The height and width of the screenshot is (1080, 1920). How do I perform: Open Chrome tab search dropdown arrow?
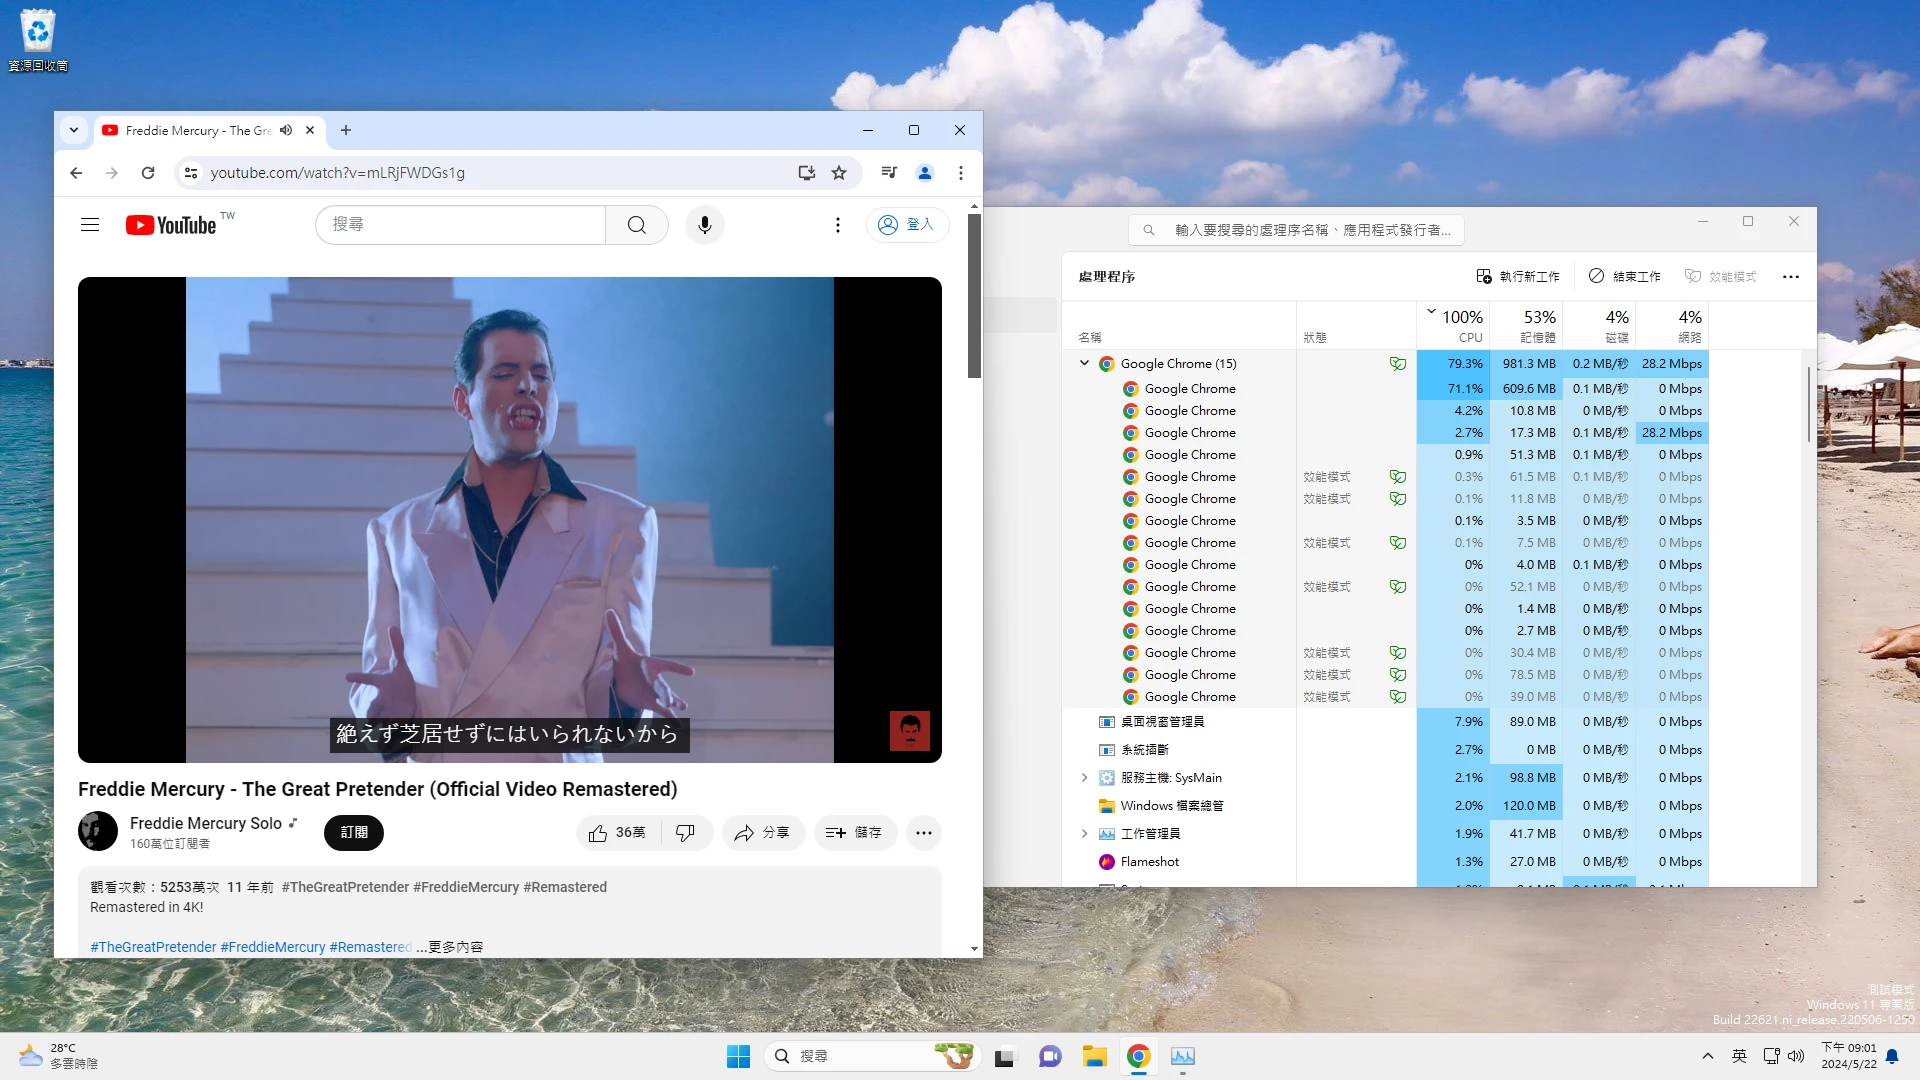[x=74, y=130]
